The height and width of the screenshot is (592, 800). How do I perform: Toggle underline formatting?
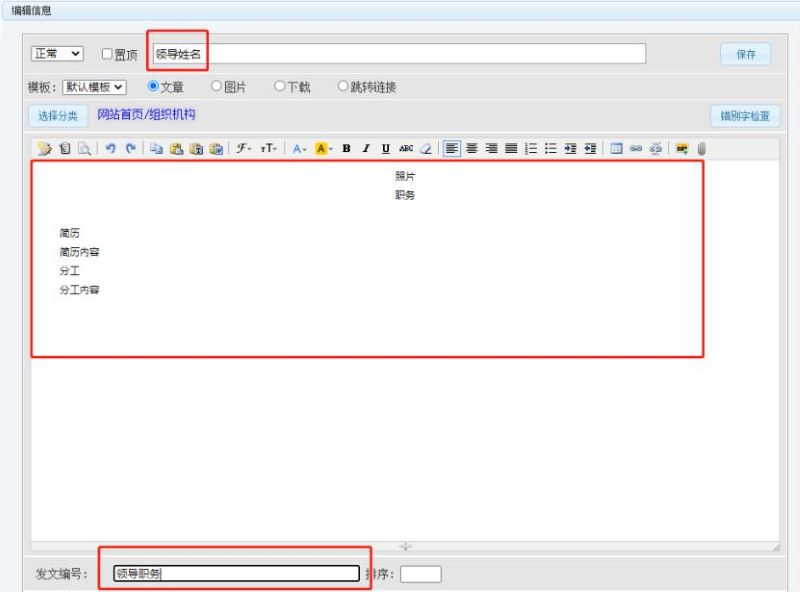point(385,148)
